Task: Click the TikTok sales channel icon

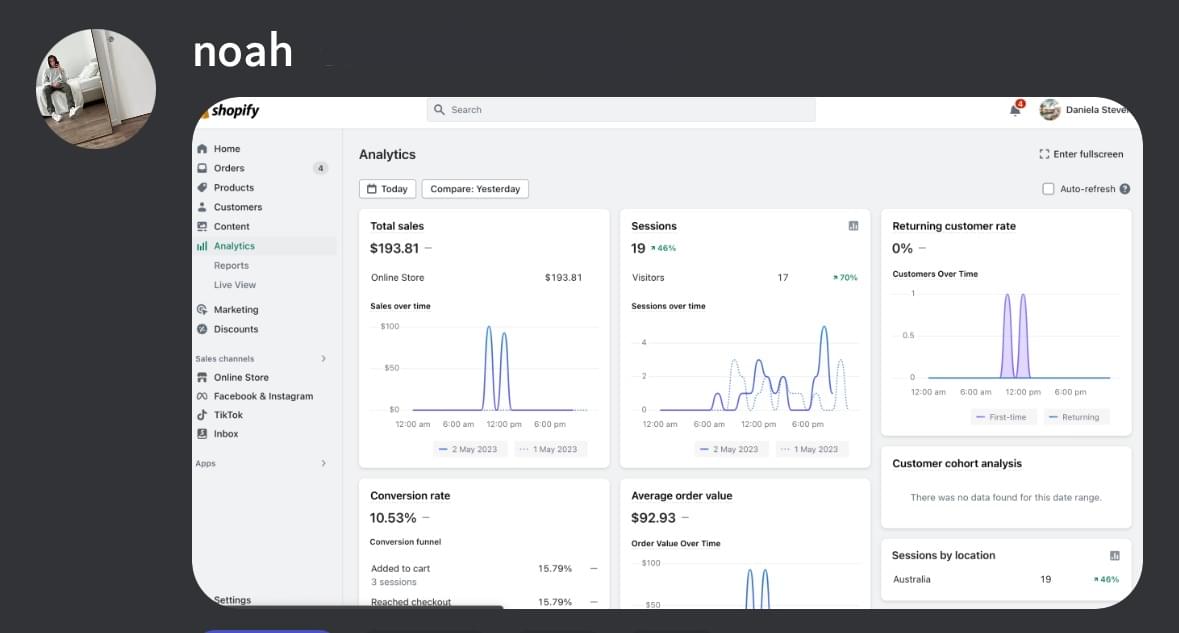Action: click(202, 415)
